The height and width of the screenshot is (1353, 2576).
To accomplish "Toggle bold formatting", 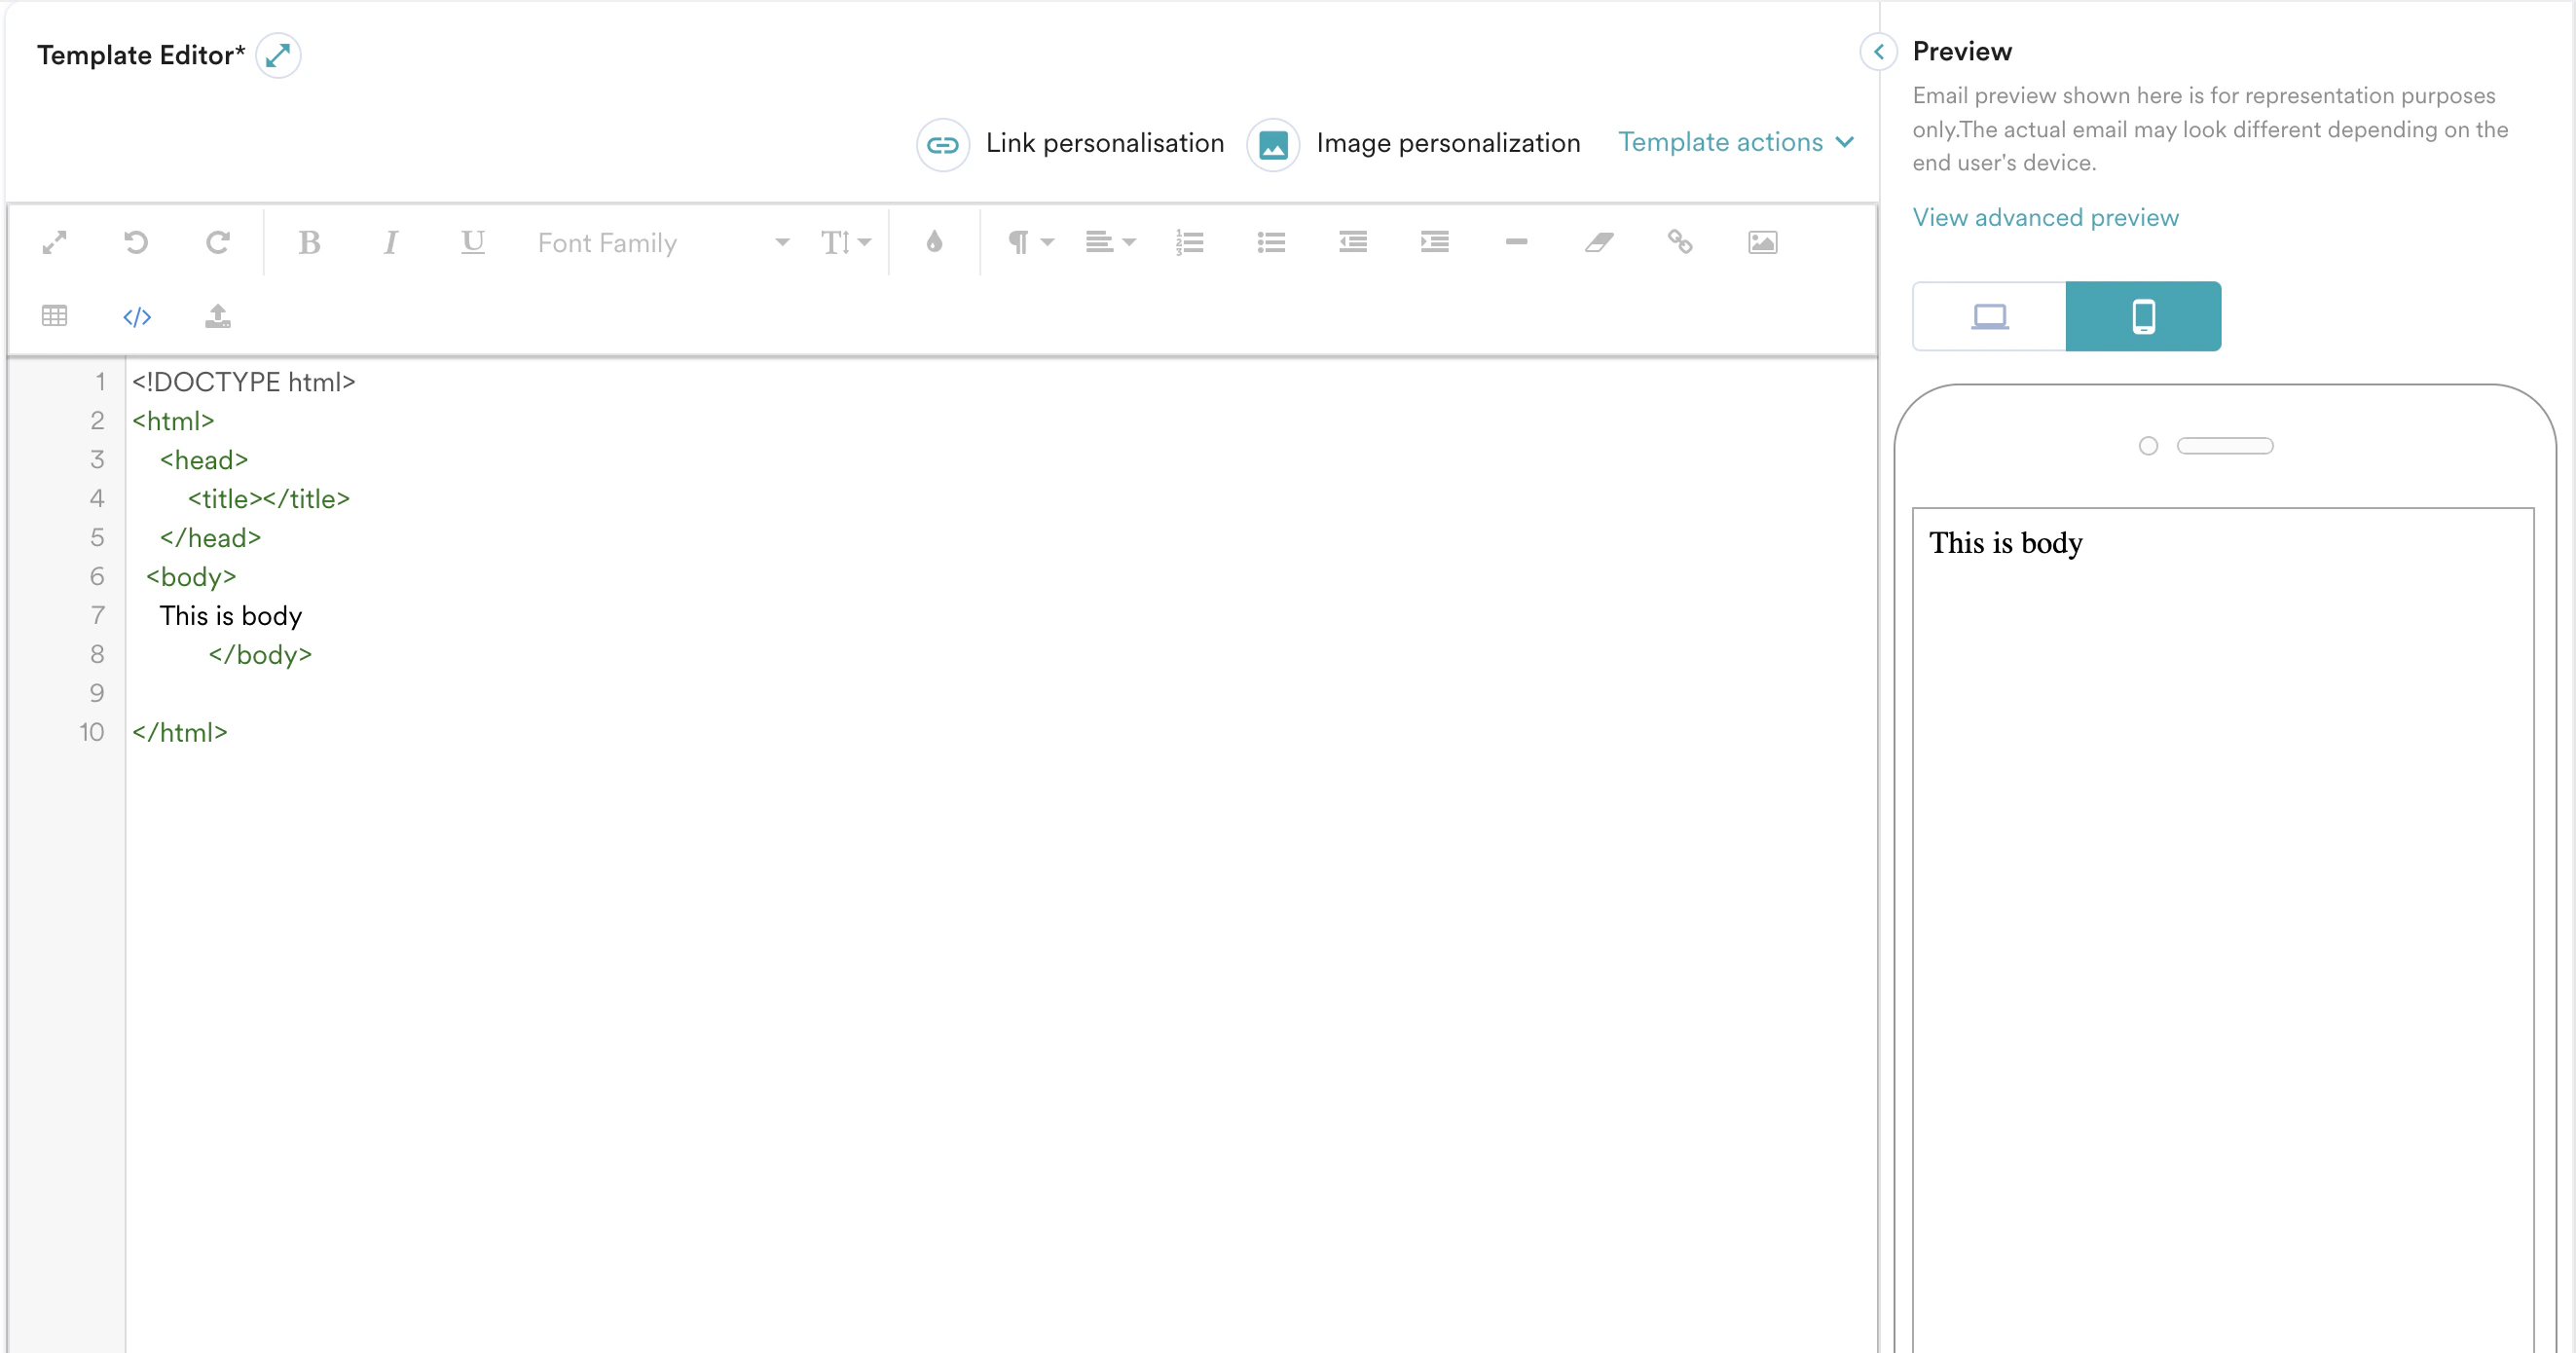I will 309,242.
